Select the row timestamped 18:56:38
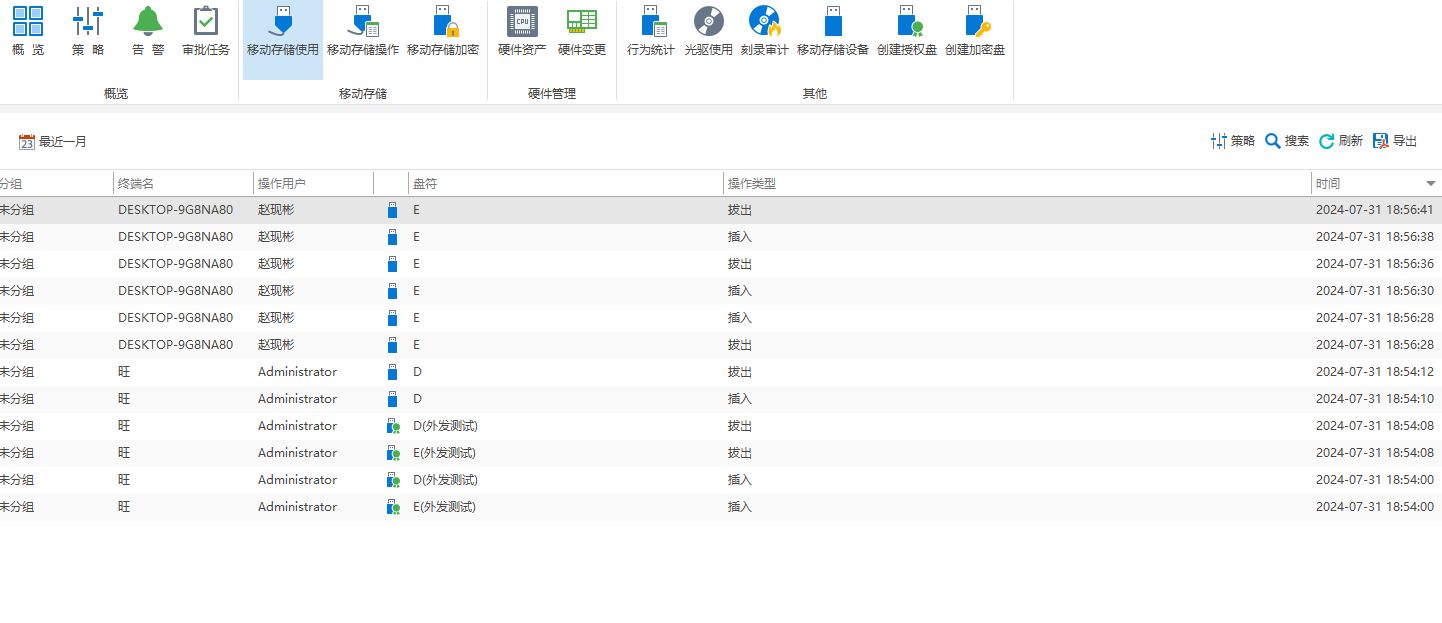1442x623 pixels. tap(721, 237)
